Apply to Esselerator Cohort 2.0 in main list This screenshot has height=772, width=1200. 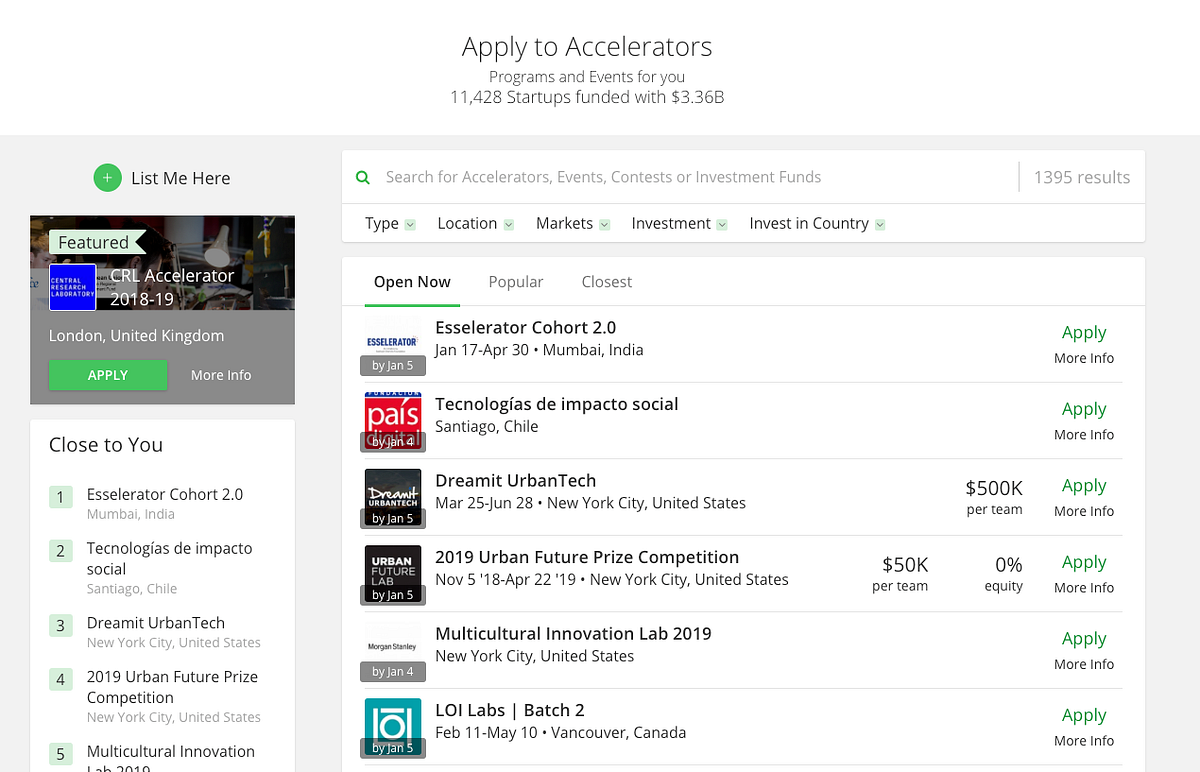pyautogui.click(x=1084, y=333)
